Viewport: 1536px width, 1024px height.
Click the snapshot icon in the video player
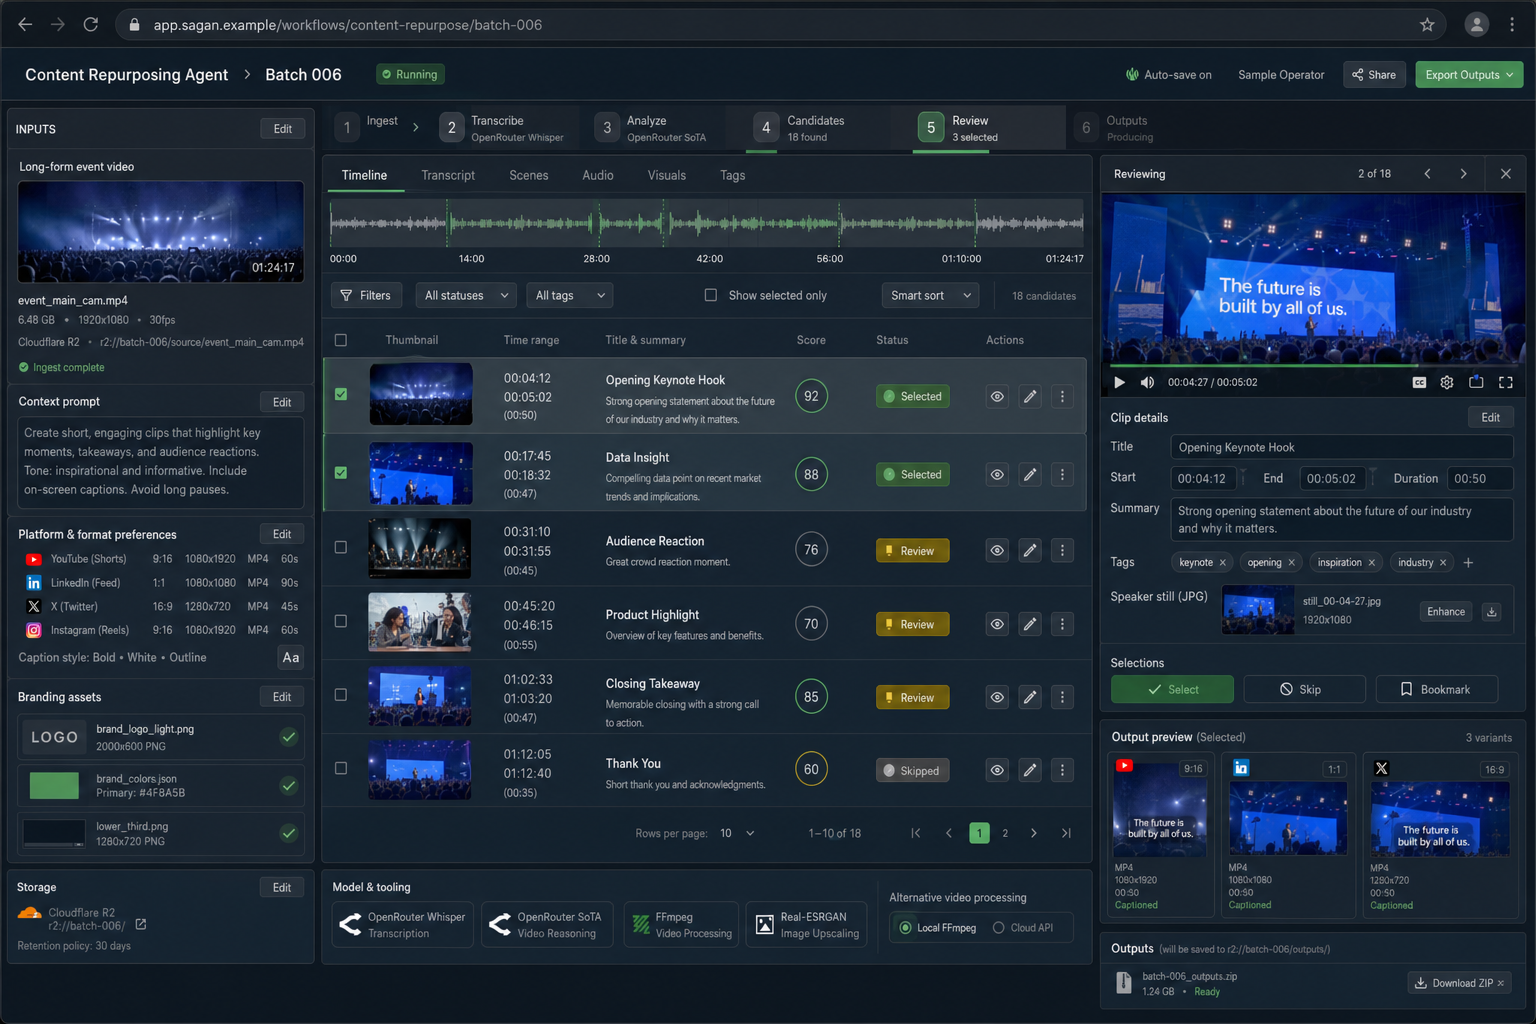[1476, 382]
